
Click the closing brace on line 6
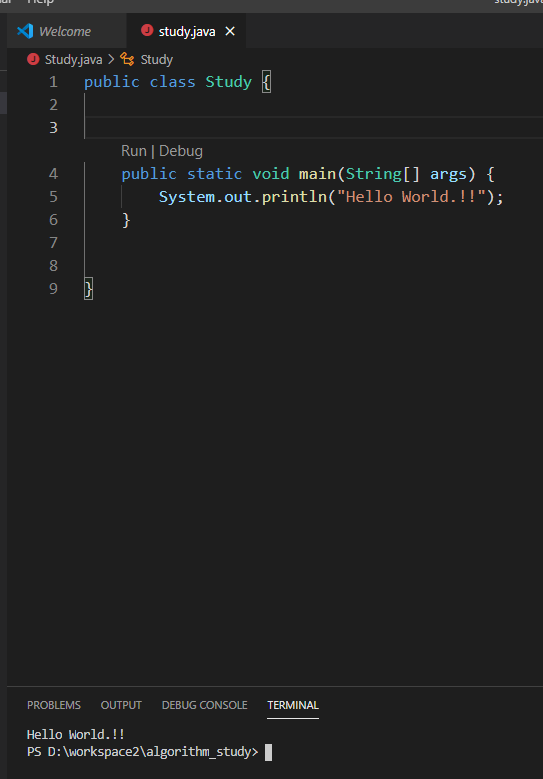(126, 220)
